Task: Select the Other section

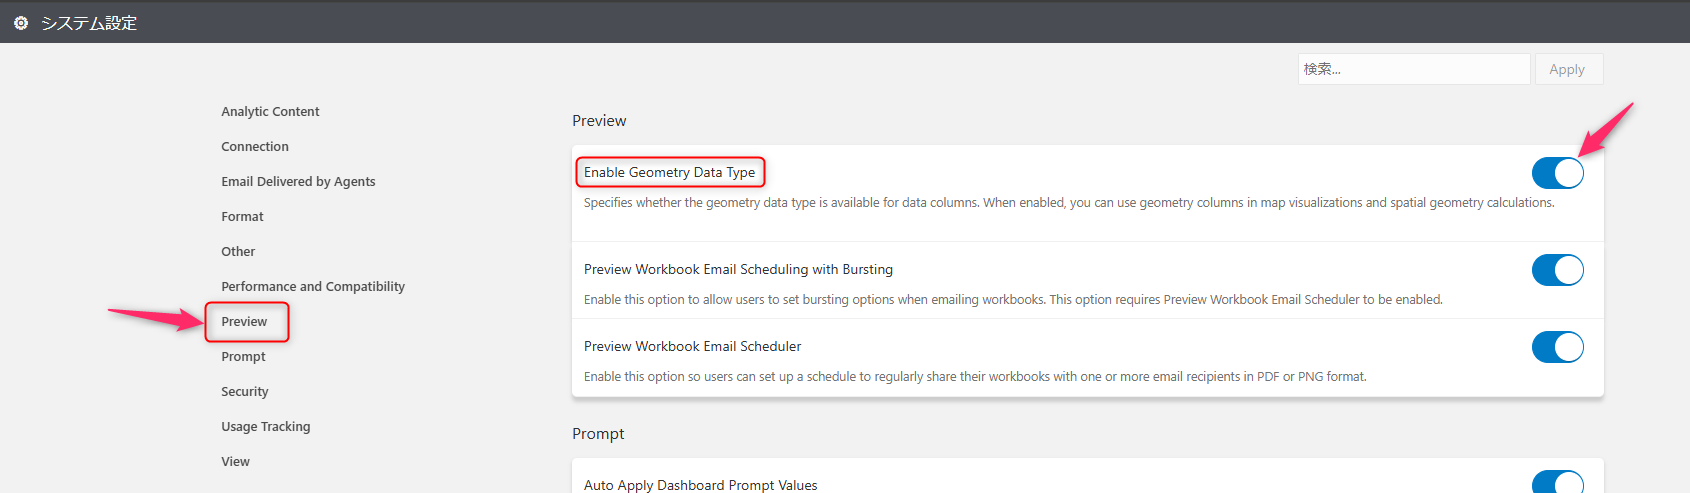Action: (x=238, y=252)
